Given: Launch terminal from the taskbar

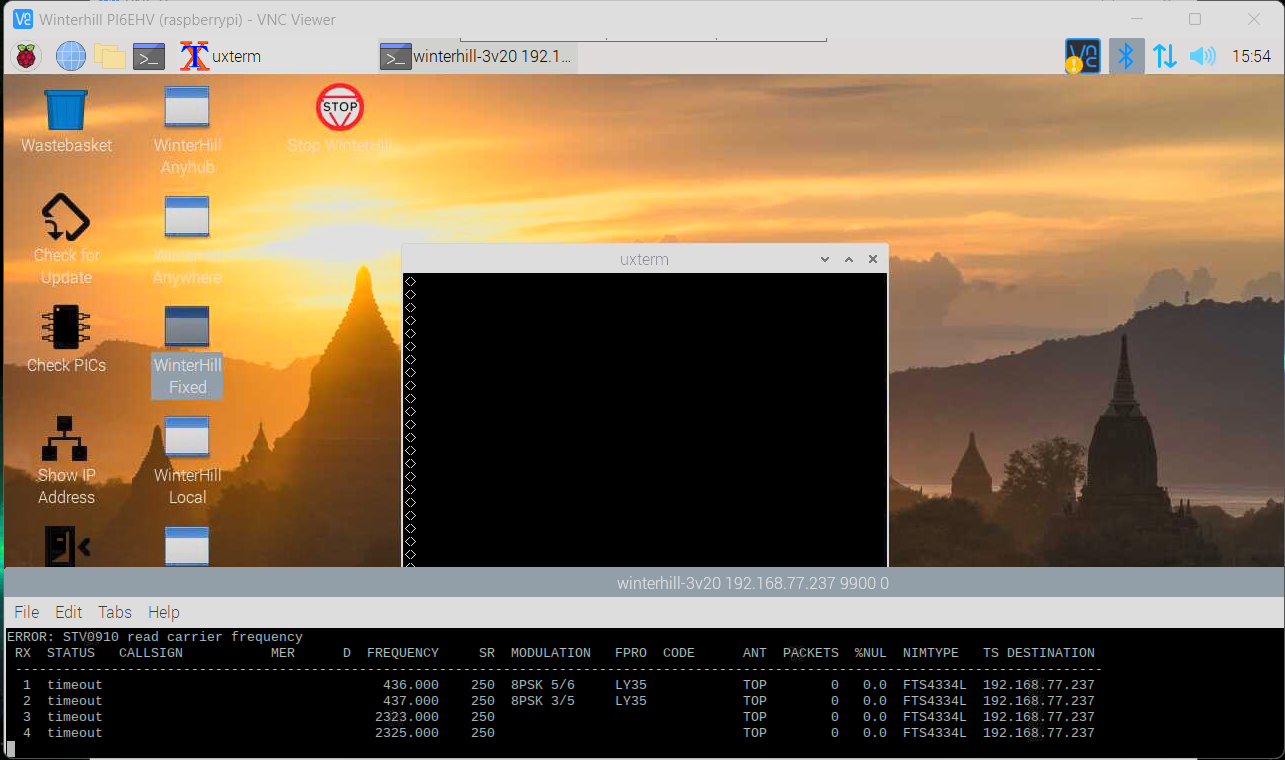Looking at the screenshot, I should [149, 56].
